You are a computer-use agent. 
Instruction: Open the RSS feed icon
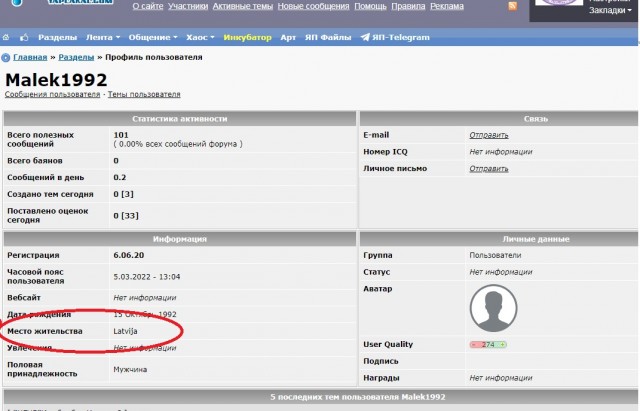(512, 6)
